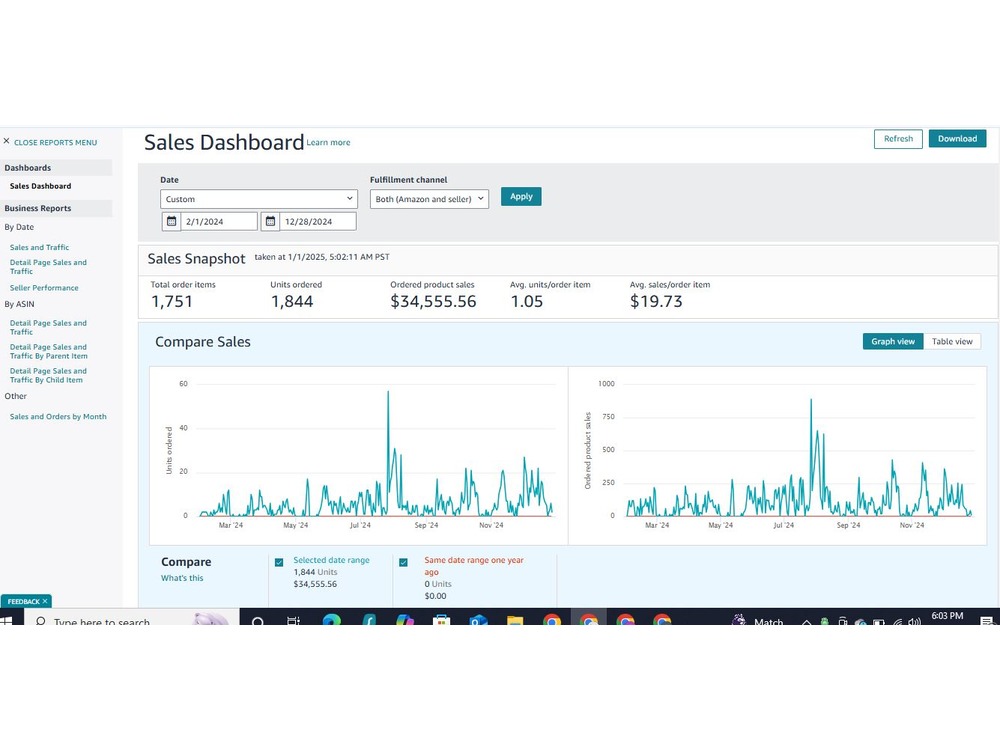Click the Units ordered value 1,844
Viewport: 1000px width, 750px height.
coord(292,301)
